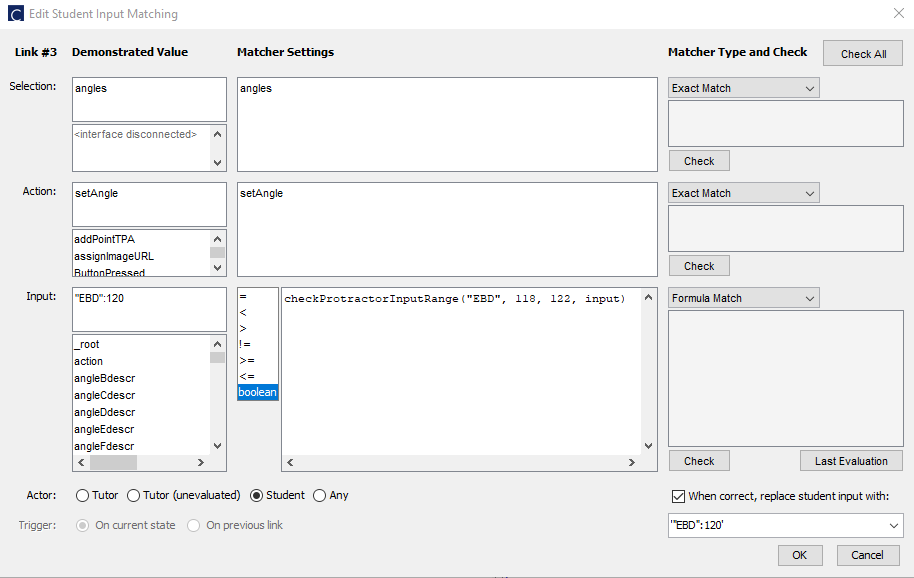
Task: Click the Cancel button
Action: [867, 555]
